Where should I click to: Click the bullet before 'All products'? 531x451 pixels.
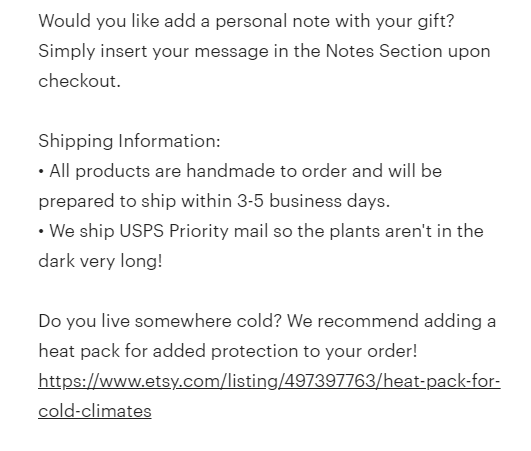pyautogui.click(x=41, y=171)
